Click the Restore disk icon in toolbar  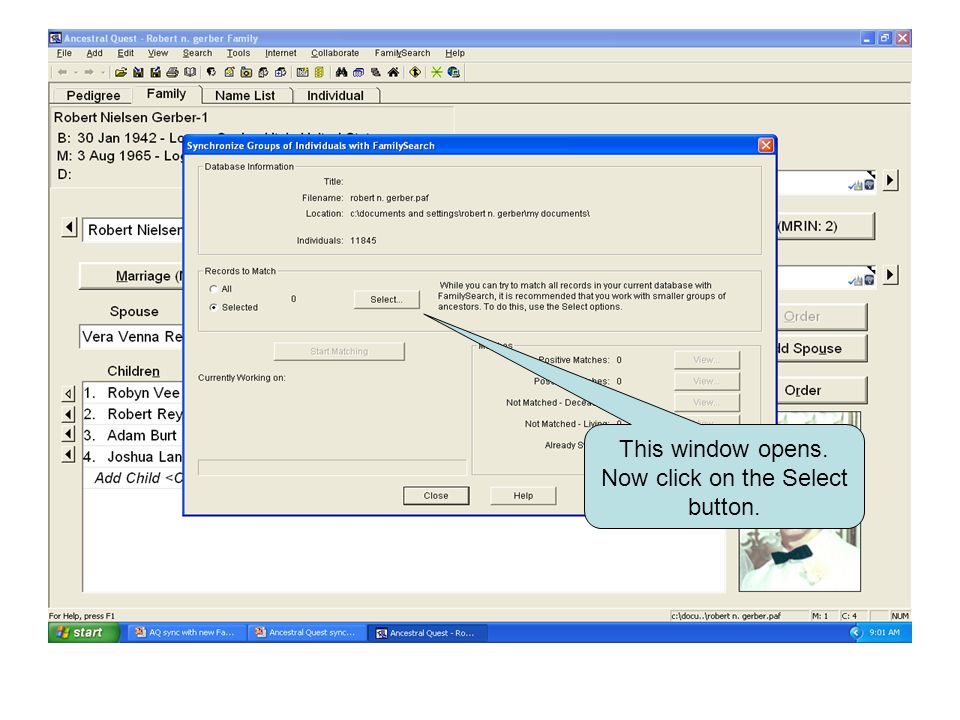pos(156,72)
